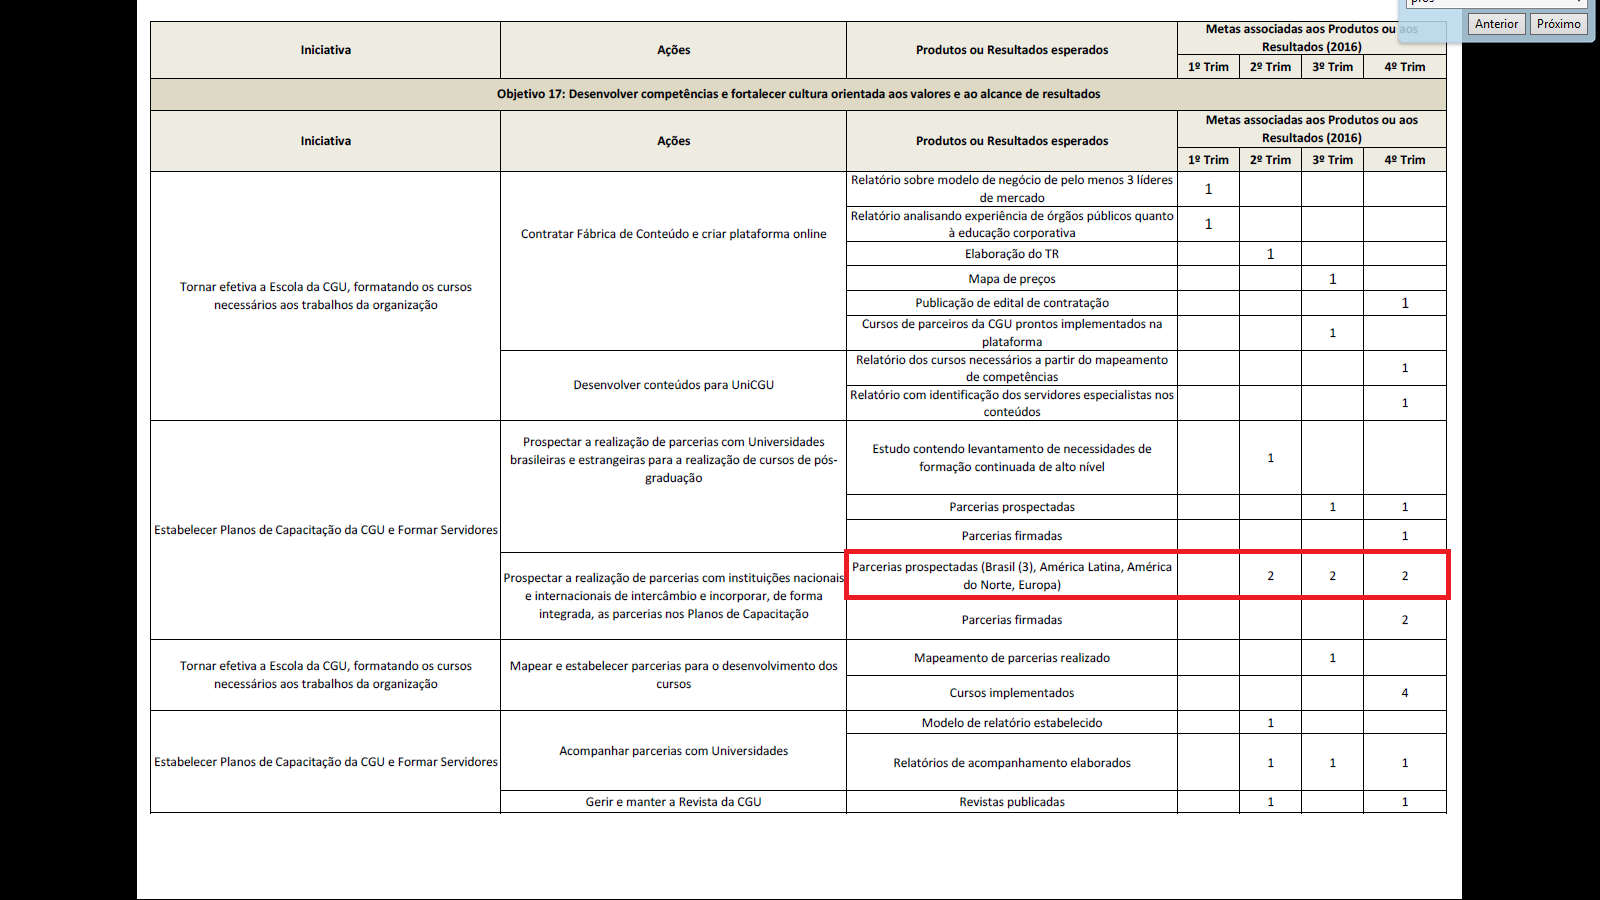Select the Revistas publicadas cell
The image size is (1600, 900).
point(1011,802)
